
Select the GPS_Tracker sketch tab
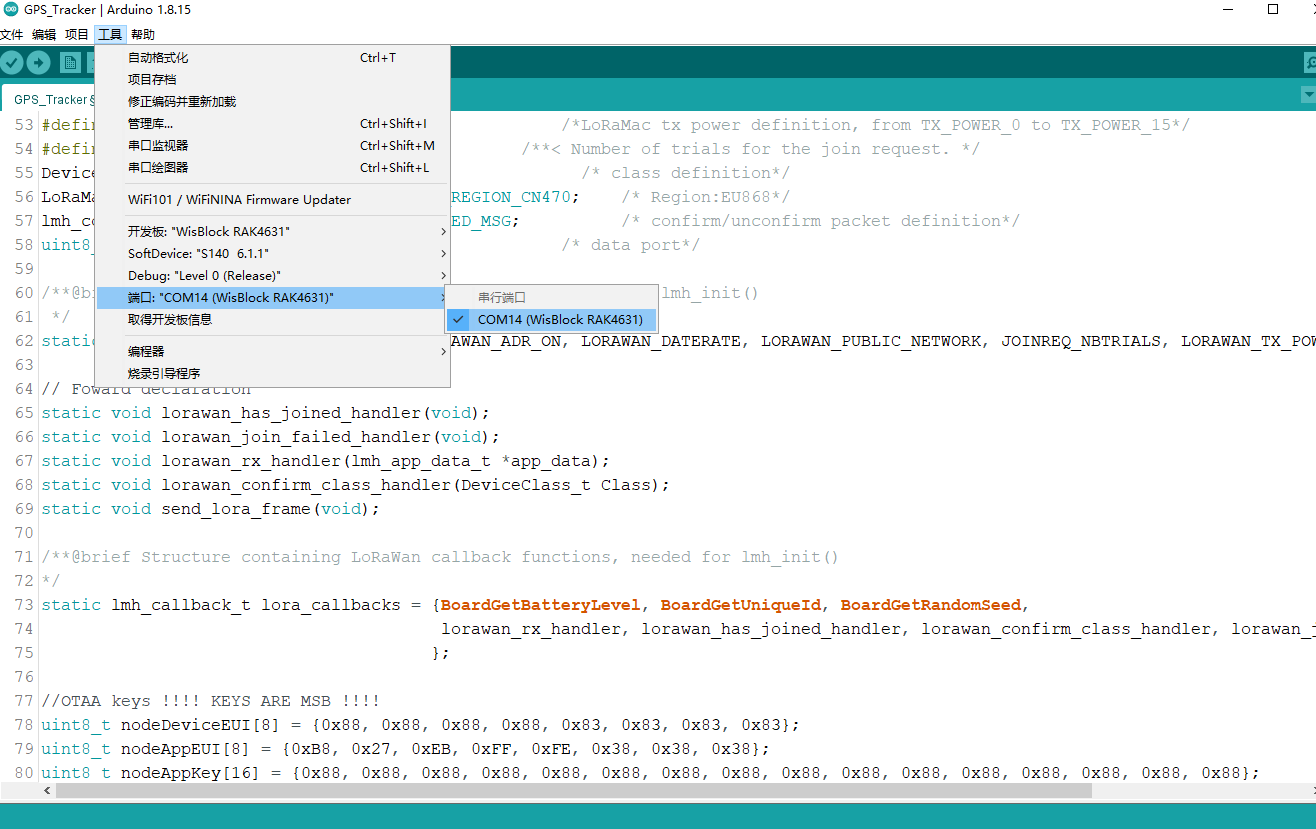point(50,99)
